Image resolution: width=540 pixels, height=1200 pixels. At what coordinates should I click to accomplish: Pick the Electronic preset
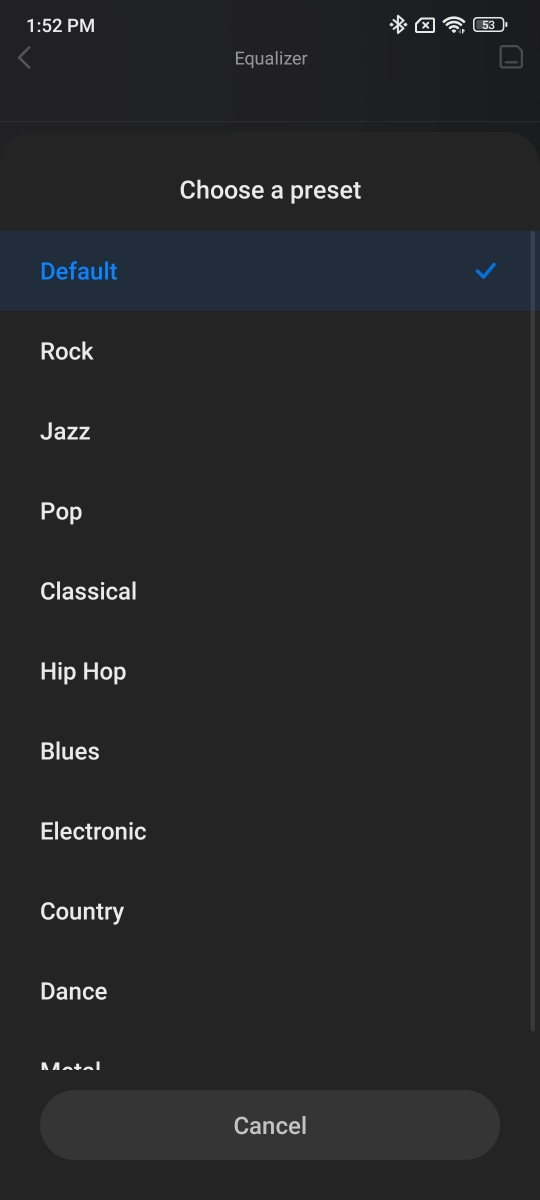point(270,831)
